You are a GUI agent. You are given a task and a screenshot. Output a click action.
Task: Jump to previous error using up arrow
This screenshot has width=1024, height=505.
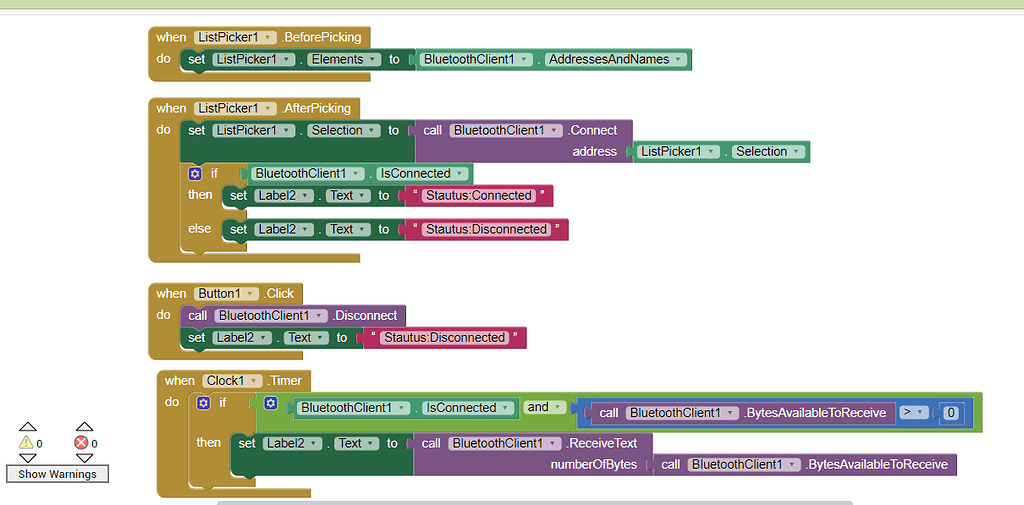[82, 427]
